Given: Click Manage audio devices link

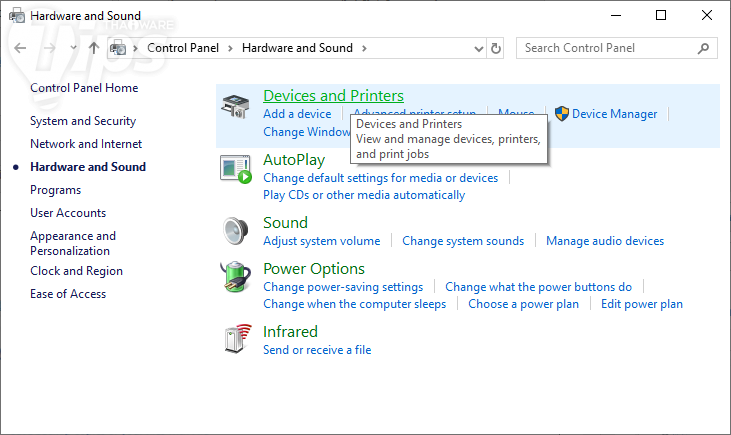Looking at the screenshot, I should (x=604, y=241).
